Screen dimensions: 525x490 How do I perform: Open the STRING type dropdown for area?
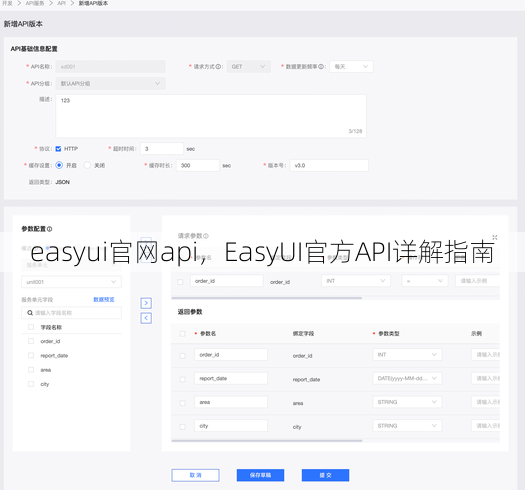(407, 402)
